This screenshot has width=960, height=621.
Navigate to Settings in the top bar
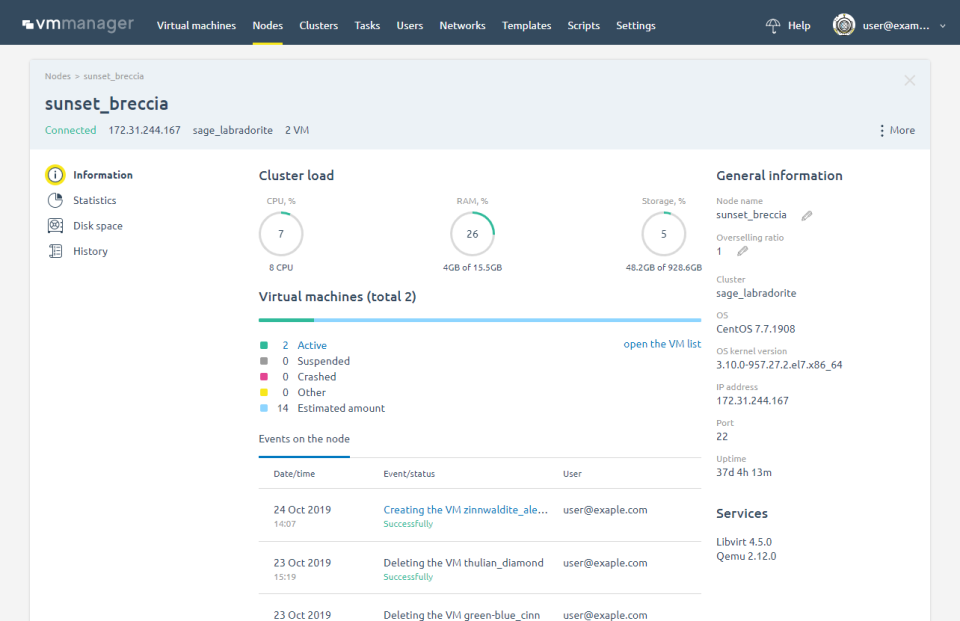(x=635, y=26)
